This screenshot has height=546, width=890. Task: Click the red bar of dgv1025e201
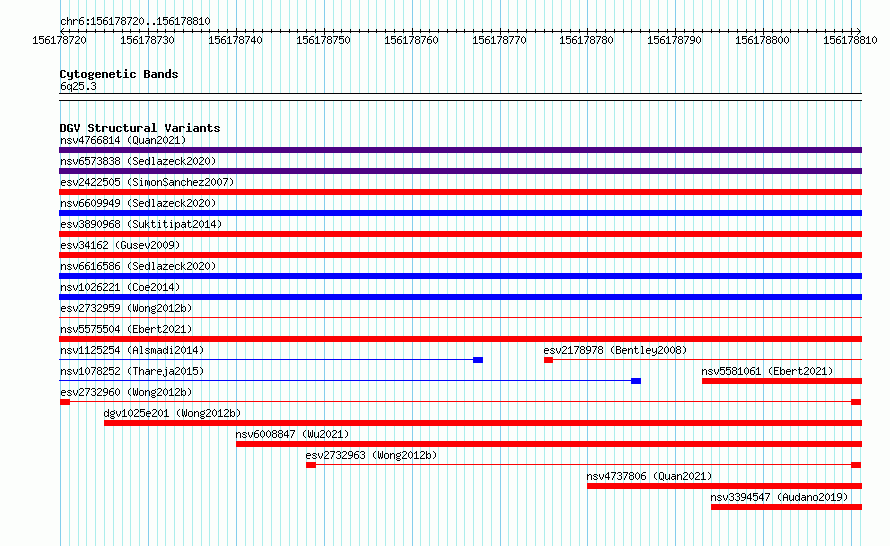pos(483,423)
